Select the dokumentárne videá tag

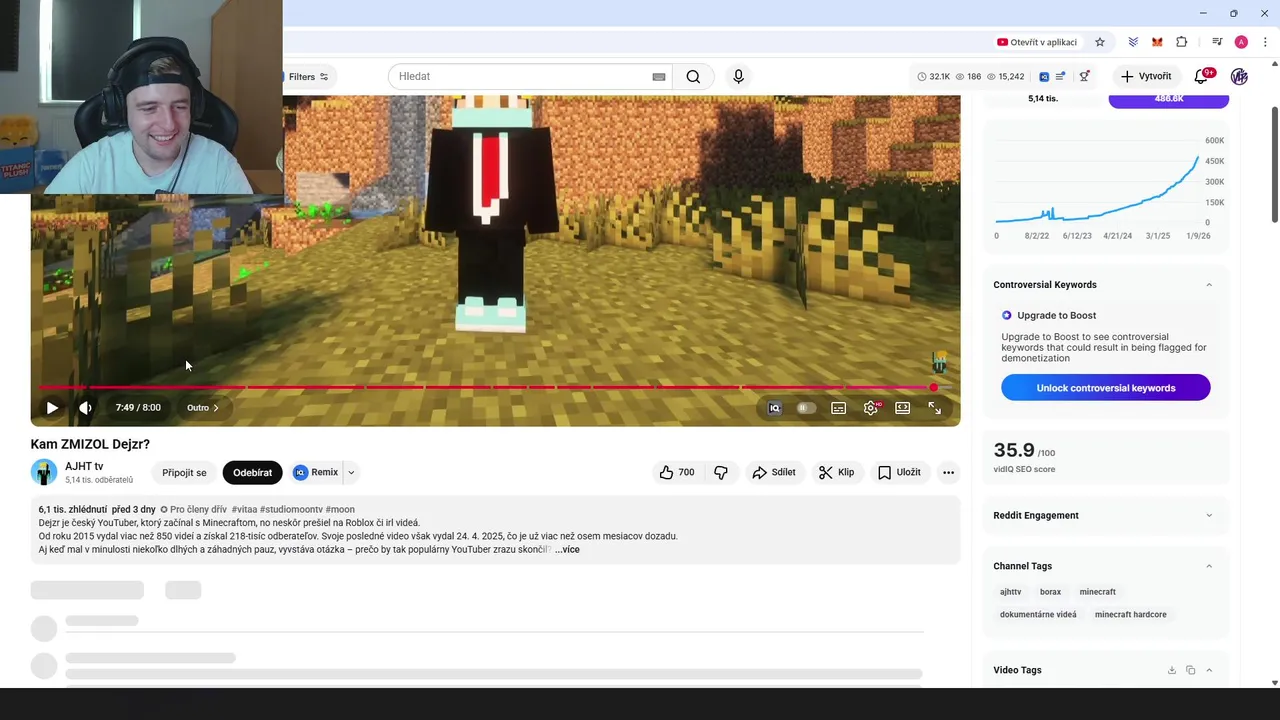pos(1038,615)
